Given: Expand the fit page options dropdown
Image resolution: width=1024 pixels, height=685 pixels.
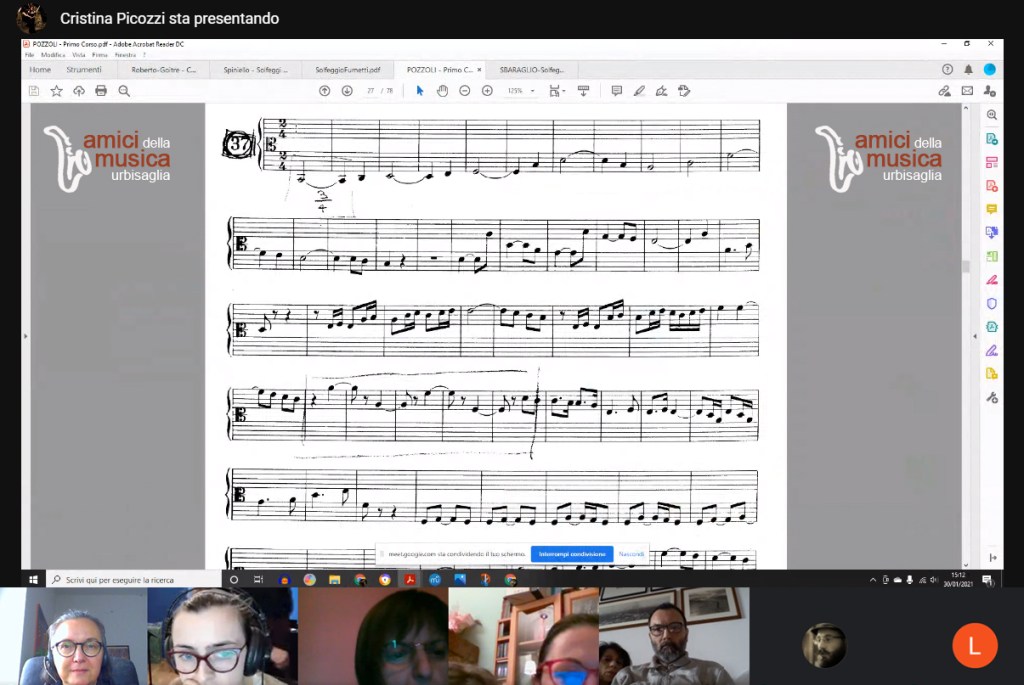Looking at the screenshot, I should coord(558,91).
